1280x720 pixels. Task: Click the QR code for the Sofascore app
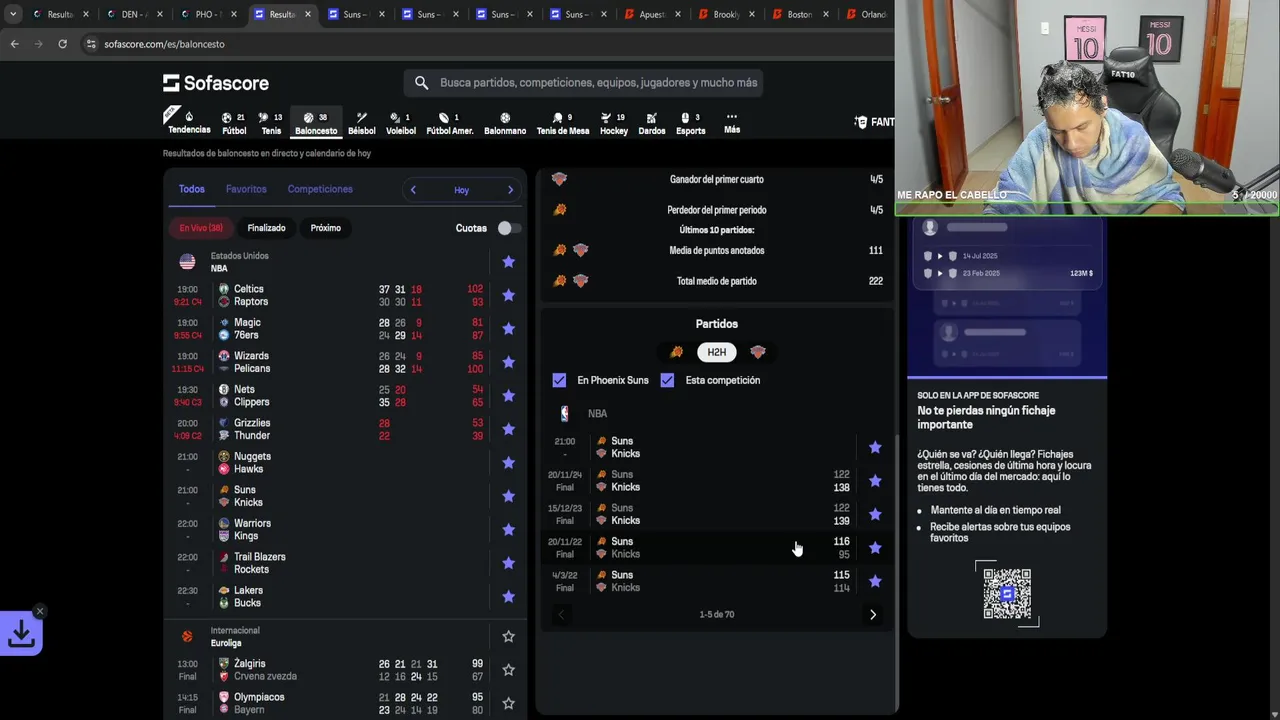pos(1007,594)
